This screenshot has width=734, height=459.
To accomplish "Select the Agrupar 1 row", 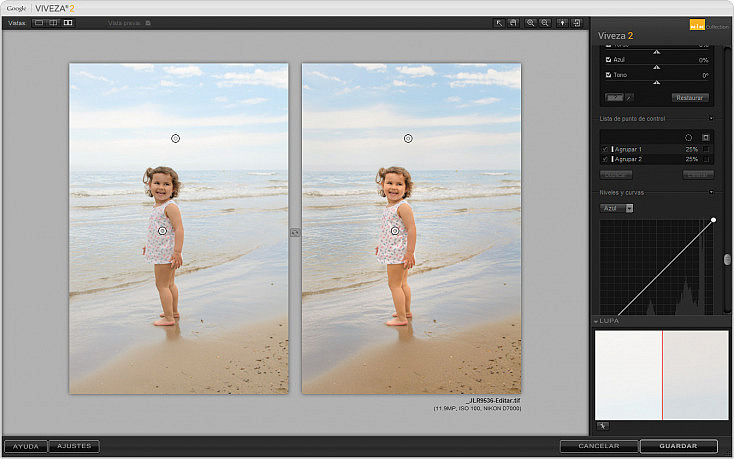I will [x=657, y=149].
